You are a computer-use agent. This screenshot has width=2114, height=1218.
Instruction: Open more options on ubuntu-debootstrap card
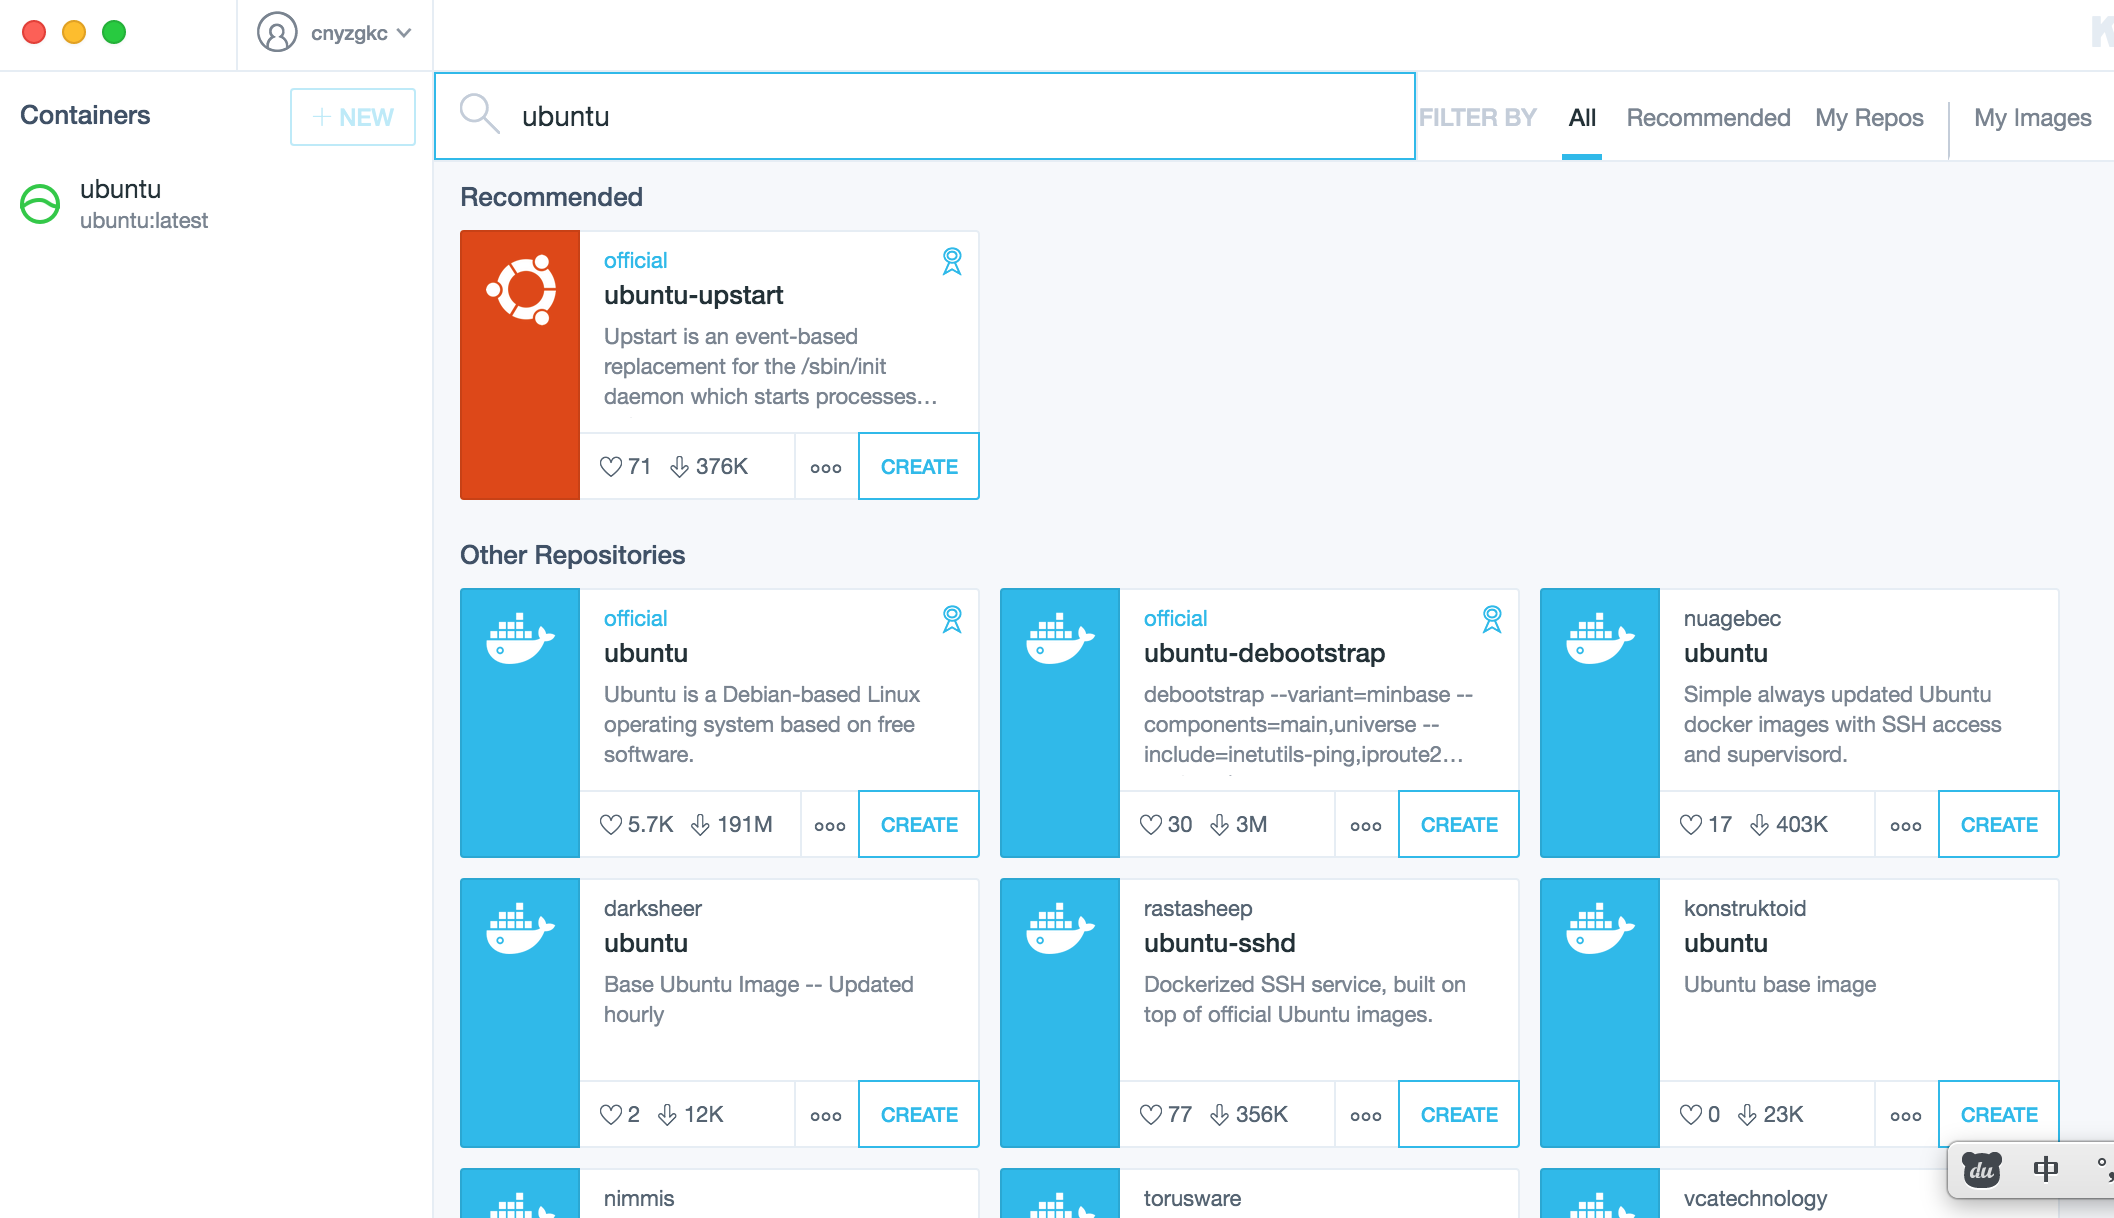[1366, 825]
